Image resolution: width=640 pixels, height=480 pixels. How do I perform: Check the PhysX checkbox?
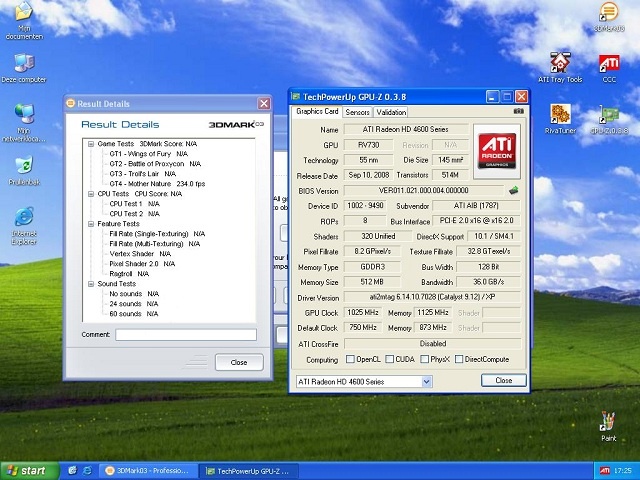[x=423, y=359]
